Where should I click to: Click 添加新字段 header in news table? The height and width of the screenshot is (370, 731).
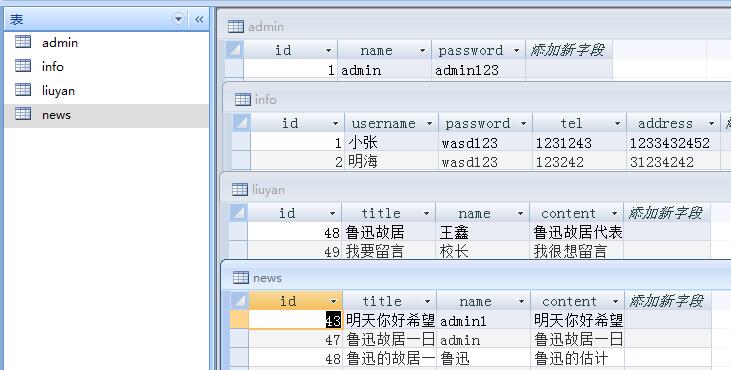tap(667, 301)
